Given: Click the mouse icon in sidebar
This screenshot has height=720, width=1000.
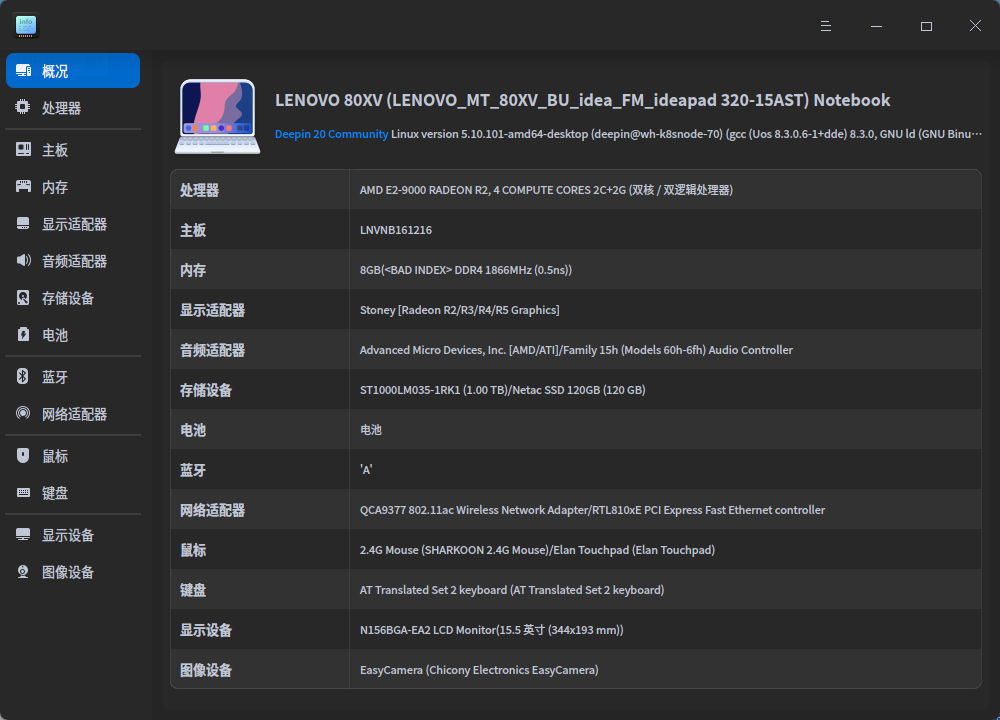Looking at the screenshot, I should point(23,455).
